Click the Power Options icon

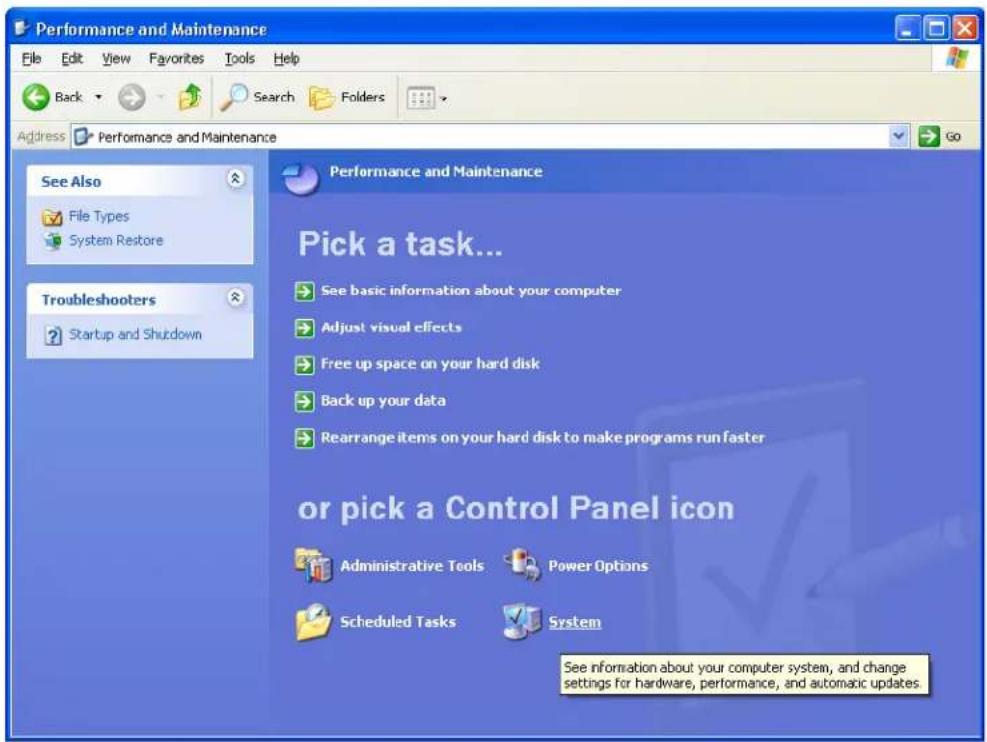[522, 565]
